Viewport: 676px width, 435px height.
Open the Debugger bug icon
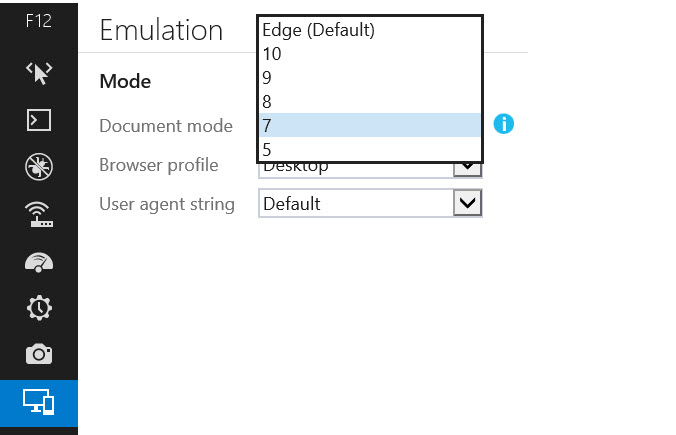pyautogui.click(x=39, y=166)
